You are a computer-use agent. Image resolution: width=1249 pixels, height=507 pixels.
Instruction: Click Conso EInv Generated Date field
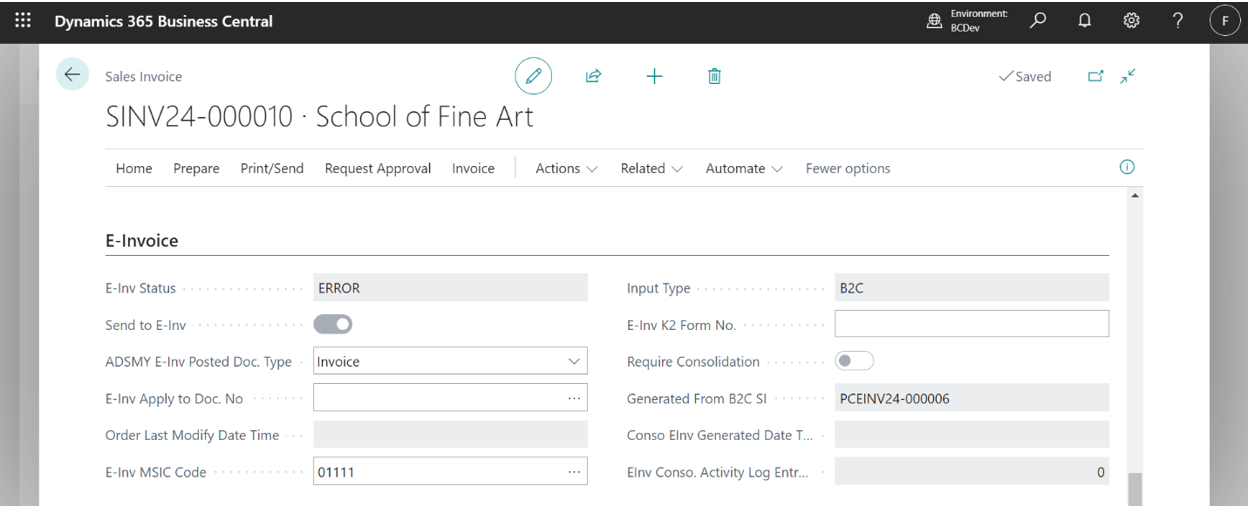point(972,435)
